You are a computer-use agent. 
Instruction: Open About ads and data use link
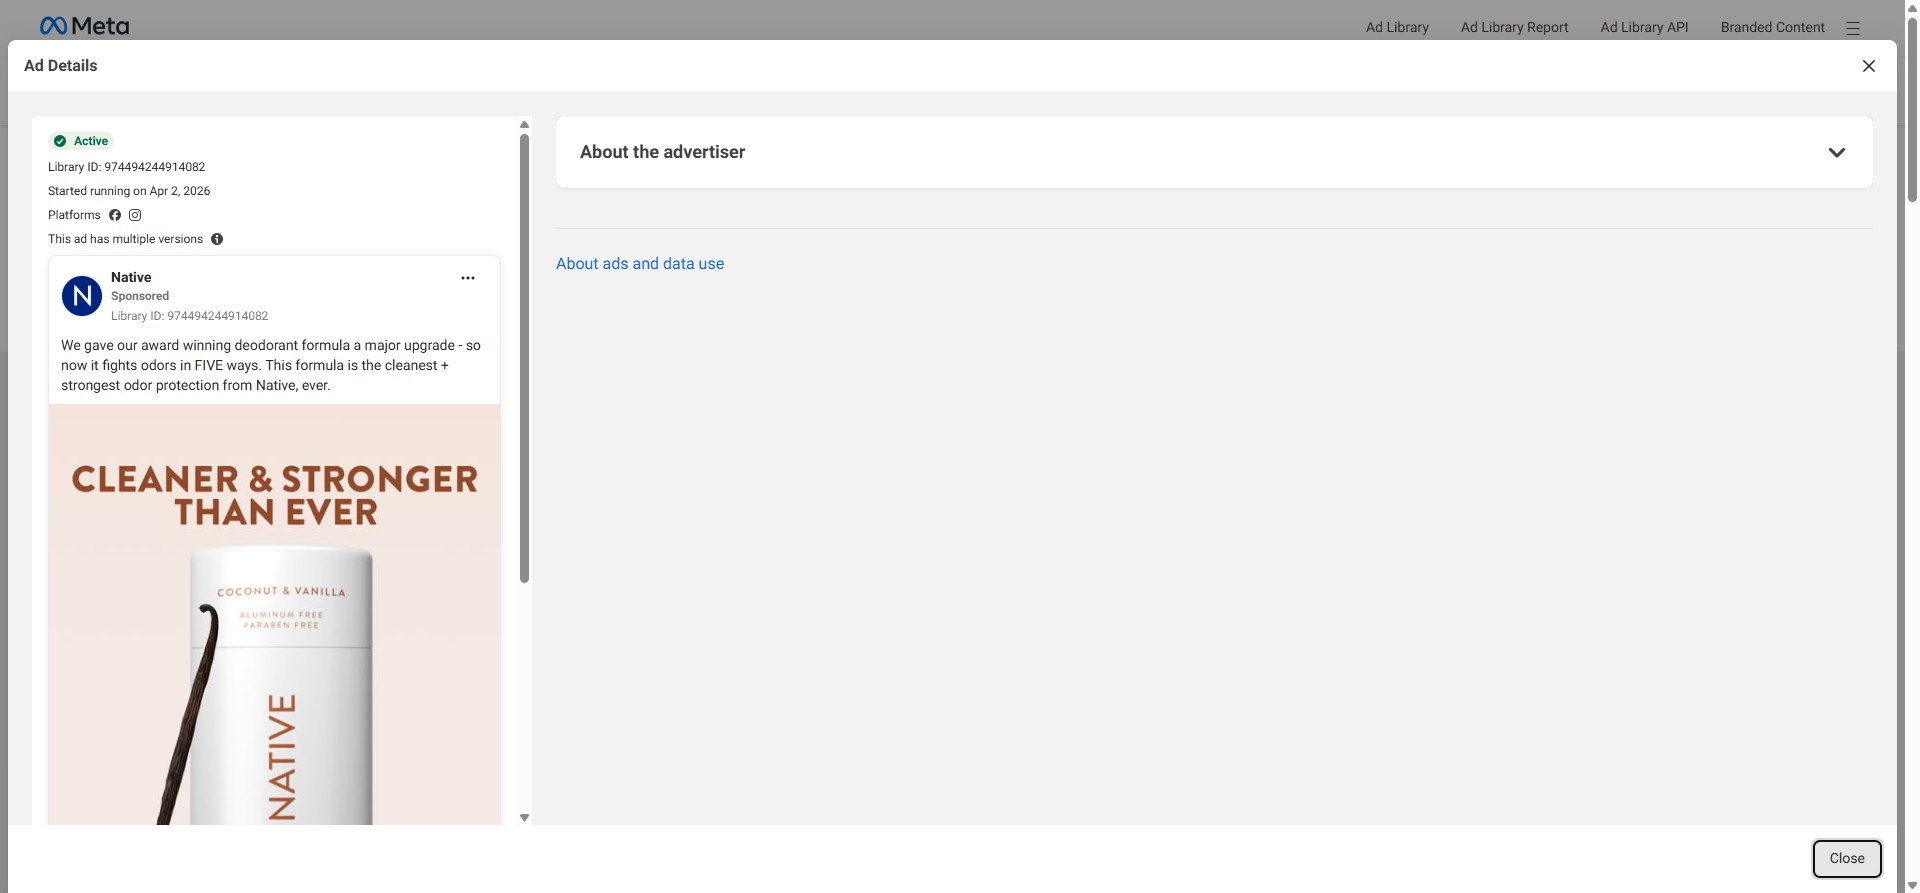click(640, 264)
